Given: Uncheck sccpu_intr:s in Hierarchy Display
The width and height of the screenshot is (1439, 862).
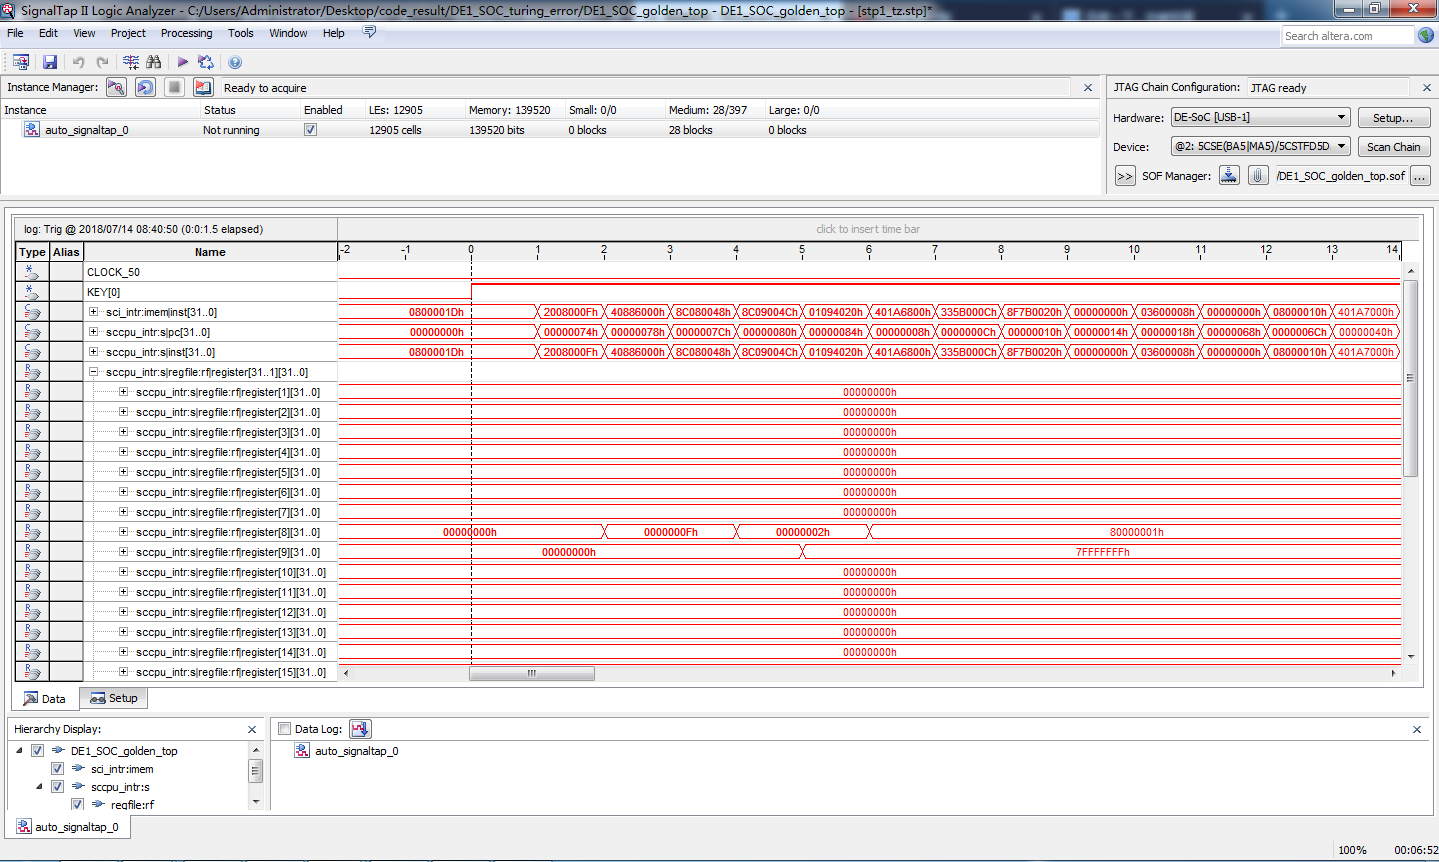Looking at the screenshot, I should coord(57,787).
